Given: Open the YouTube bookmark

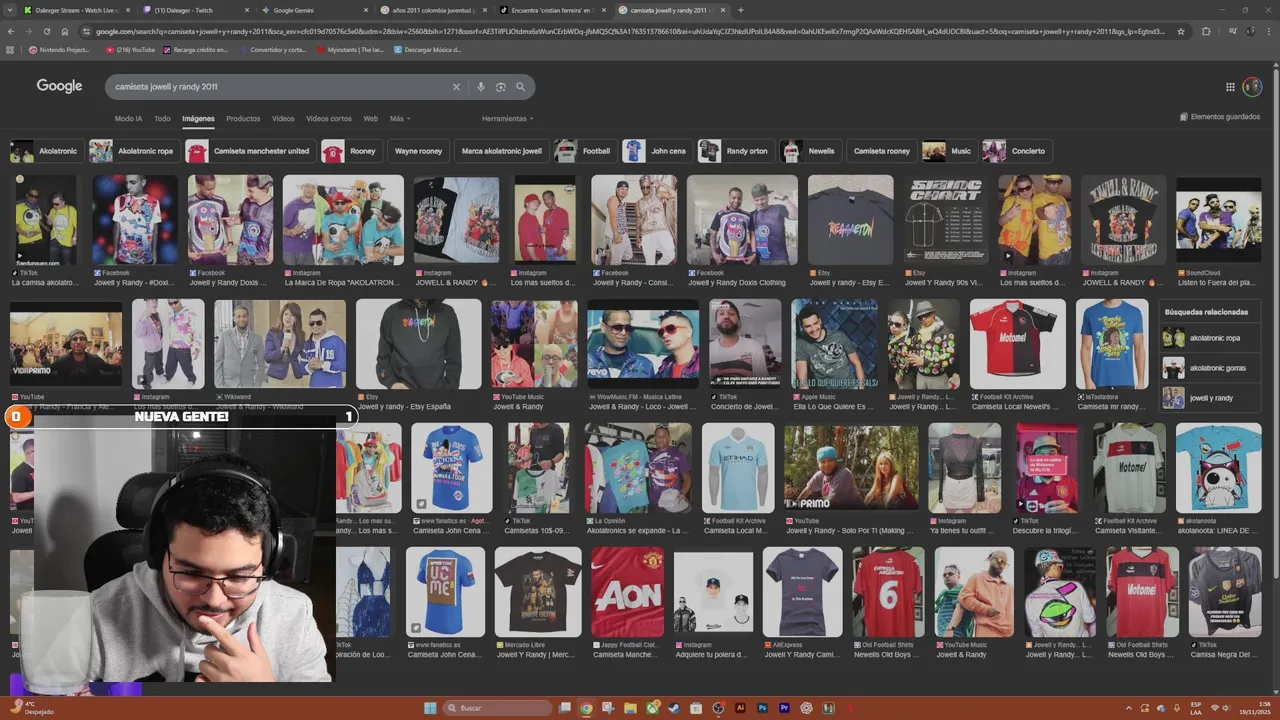Looking at the screenshot, I should (130, 49).
